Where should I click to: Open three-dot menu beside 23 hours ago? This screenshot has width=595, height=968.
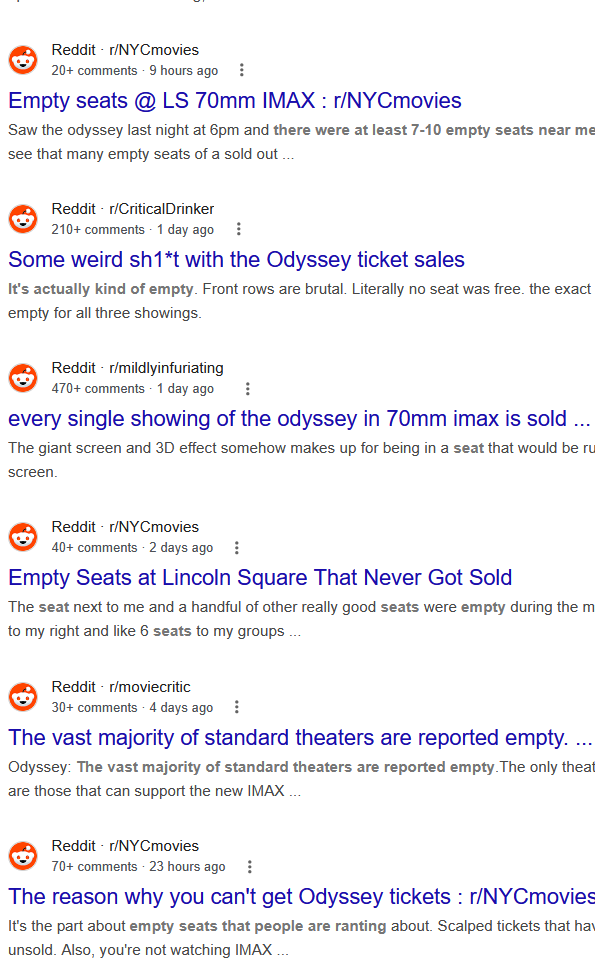click(249, 867)
